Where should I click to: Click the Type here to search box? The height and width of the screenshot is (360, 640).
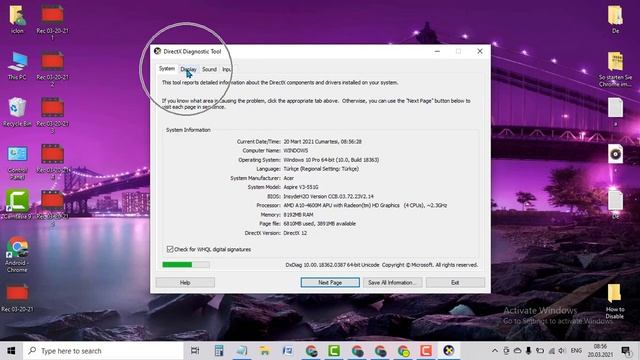coord(103,351)
